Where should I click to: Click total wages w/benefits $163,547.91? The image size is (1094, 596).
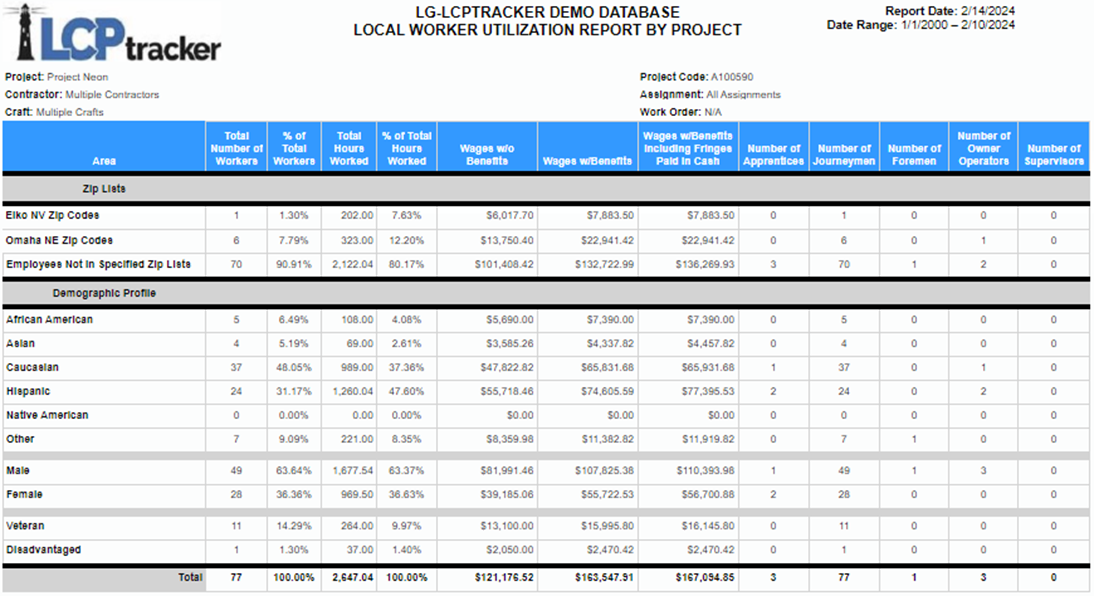click(x=604, y=577)
